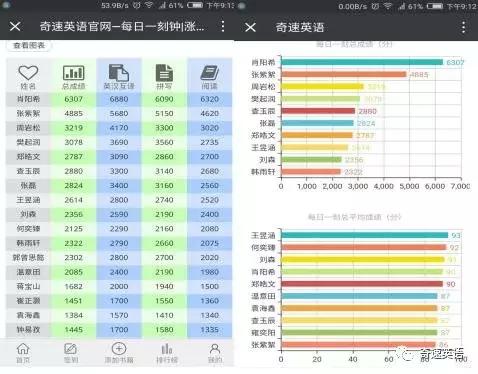
Task: Click the teal 6307 bar for 肖阳希
Action: coord(362,62)
